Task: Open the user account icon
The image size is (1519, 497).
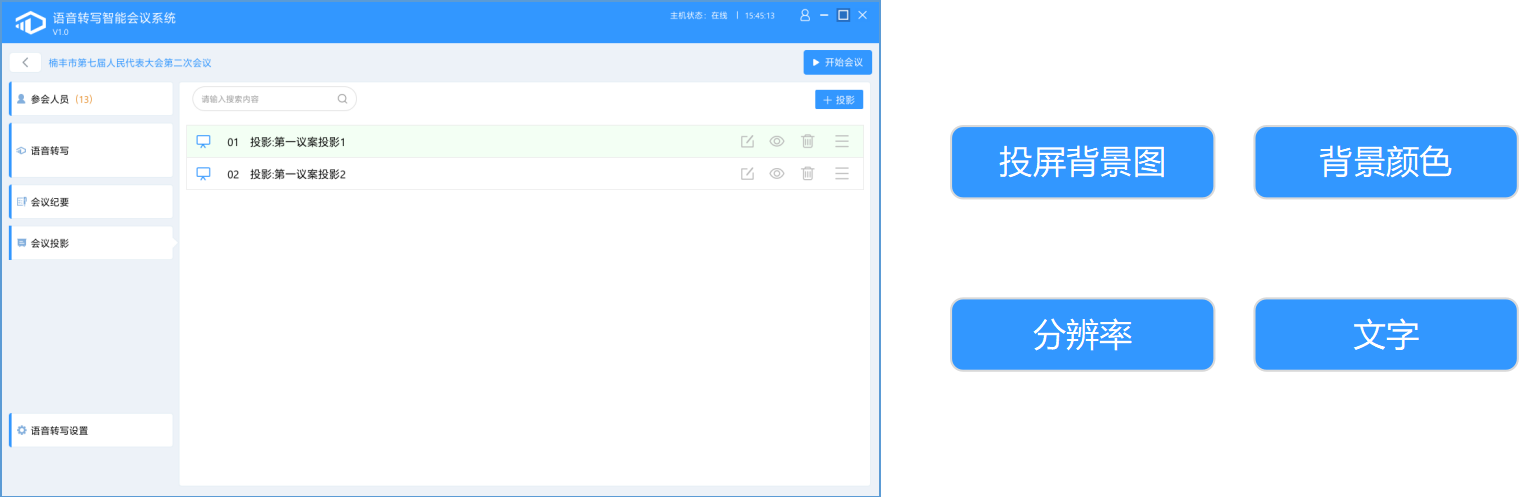Action: pyautogui.click(x=805, y=16)
